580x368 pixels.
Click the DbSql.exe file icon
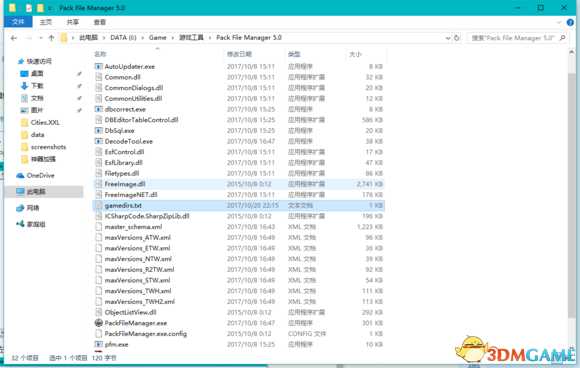98,131
